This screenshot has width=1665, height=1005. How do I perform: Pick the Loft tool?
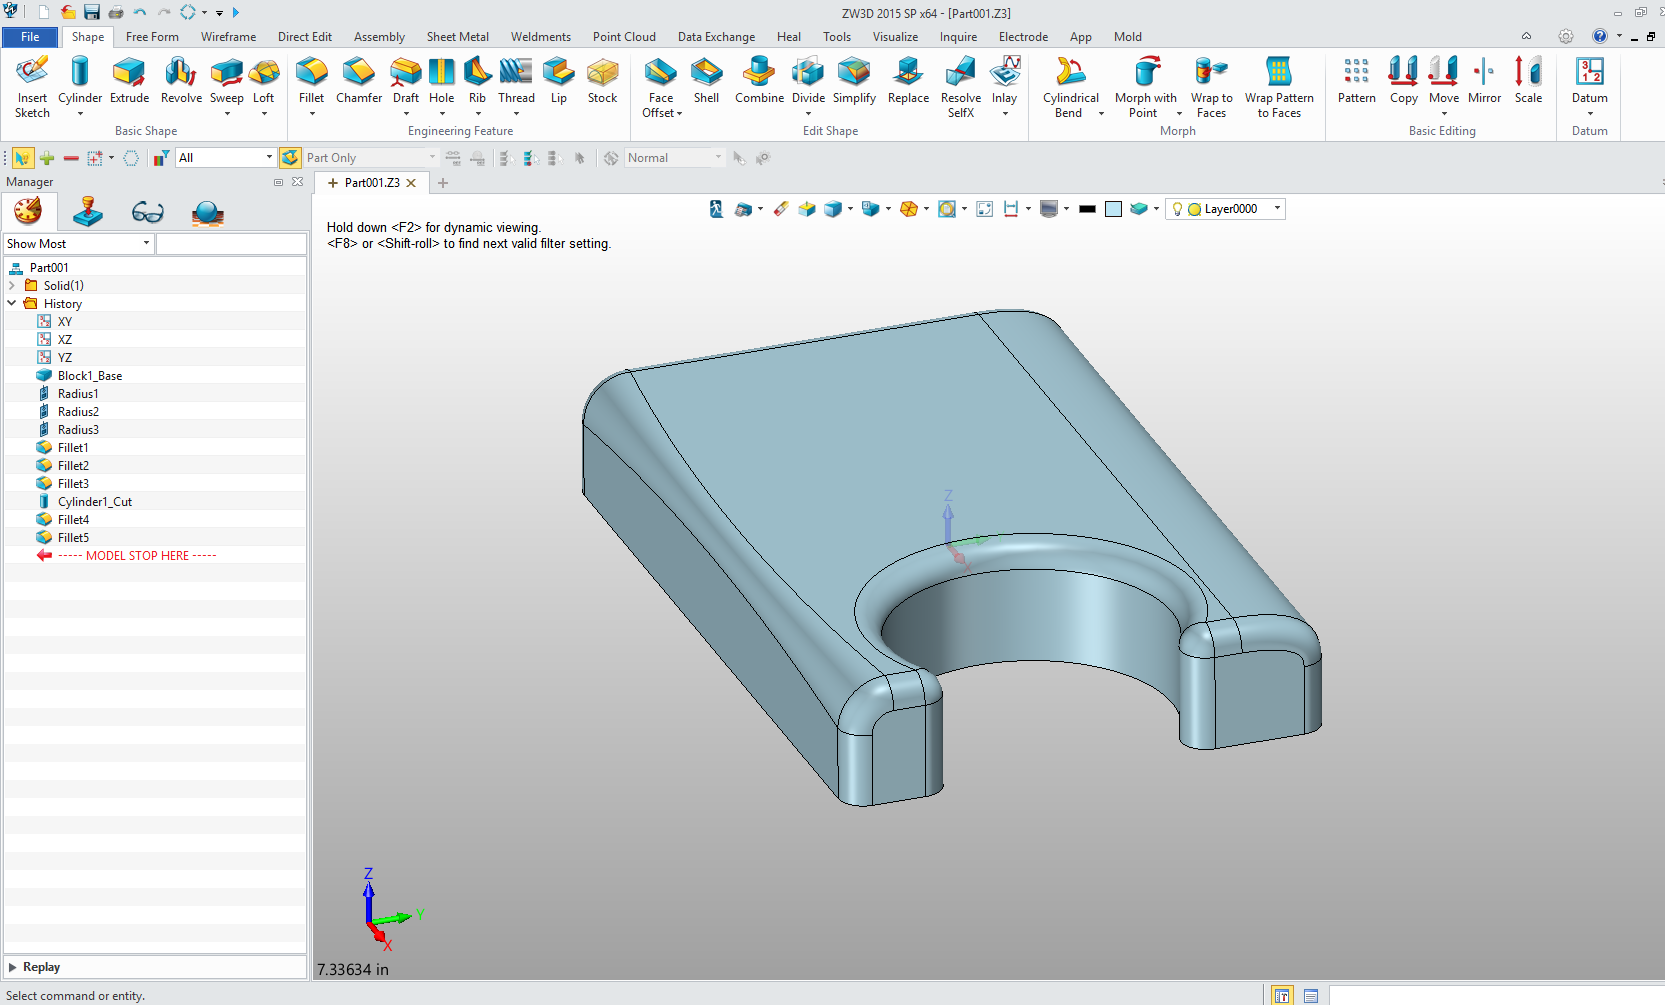pos(264,80)
